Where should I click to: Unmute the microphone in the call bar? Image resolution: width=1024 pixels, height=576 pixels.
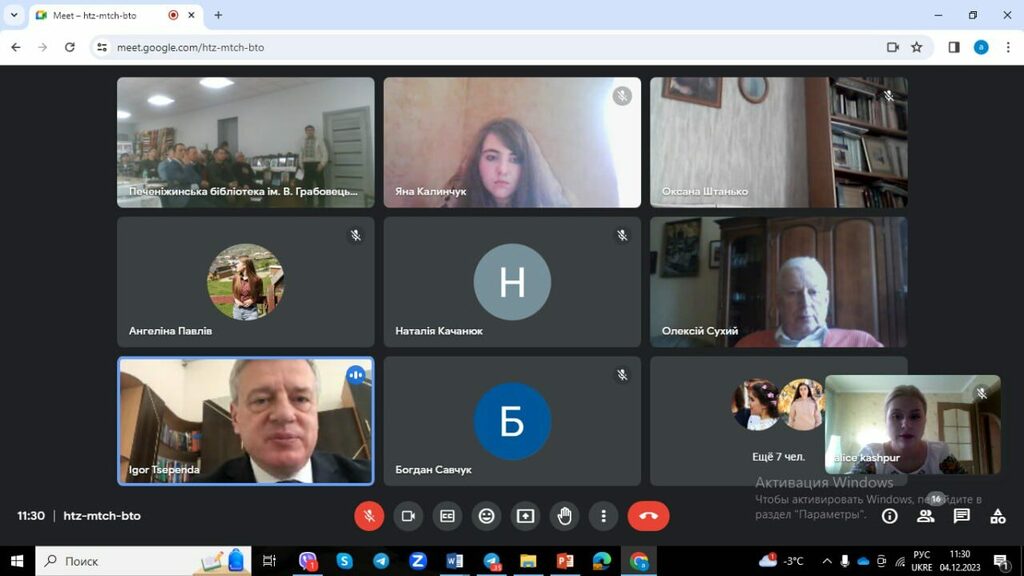[x=369, y=516]
